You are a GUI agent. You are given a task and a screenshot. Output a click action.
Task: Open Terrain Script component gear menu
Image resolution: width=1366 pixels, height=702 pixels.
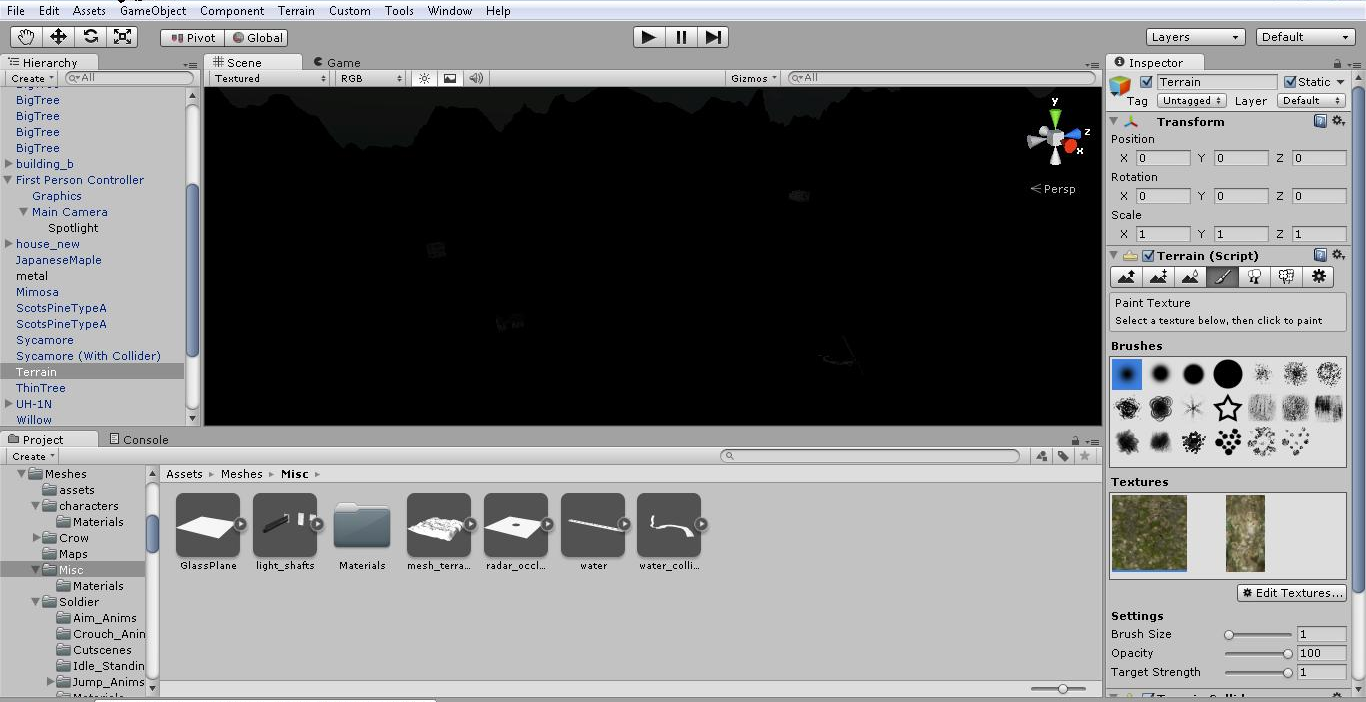click(1337, 255)
